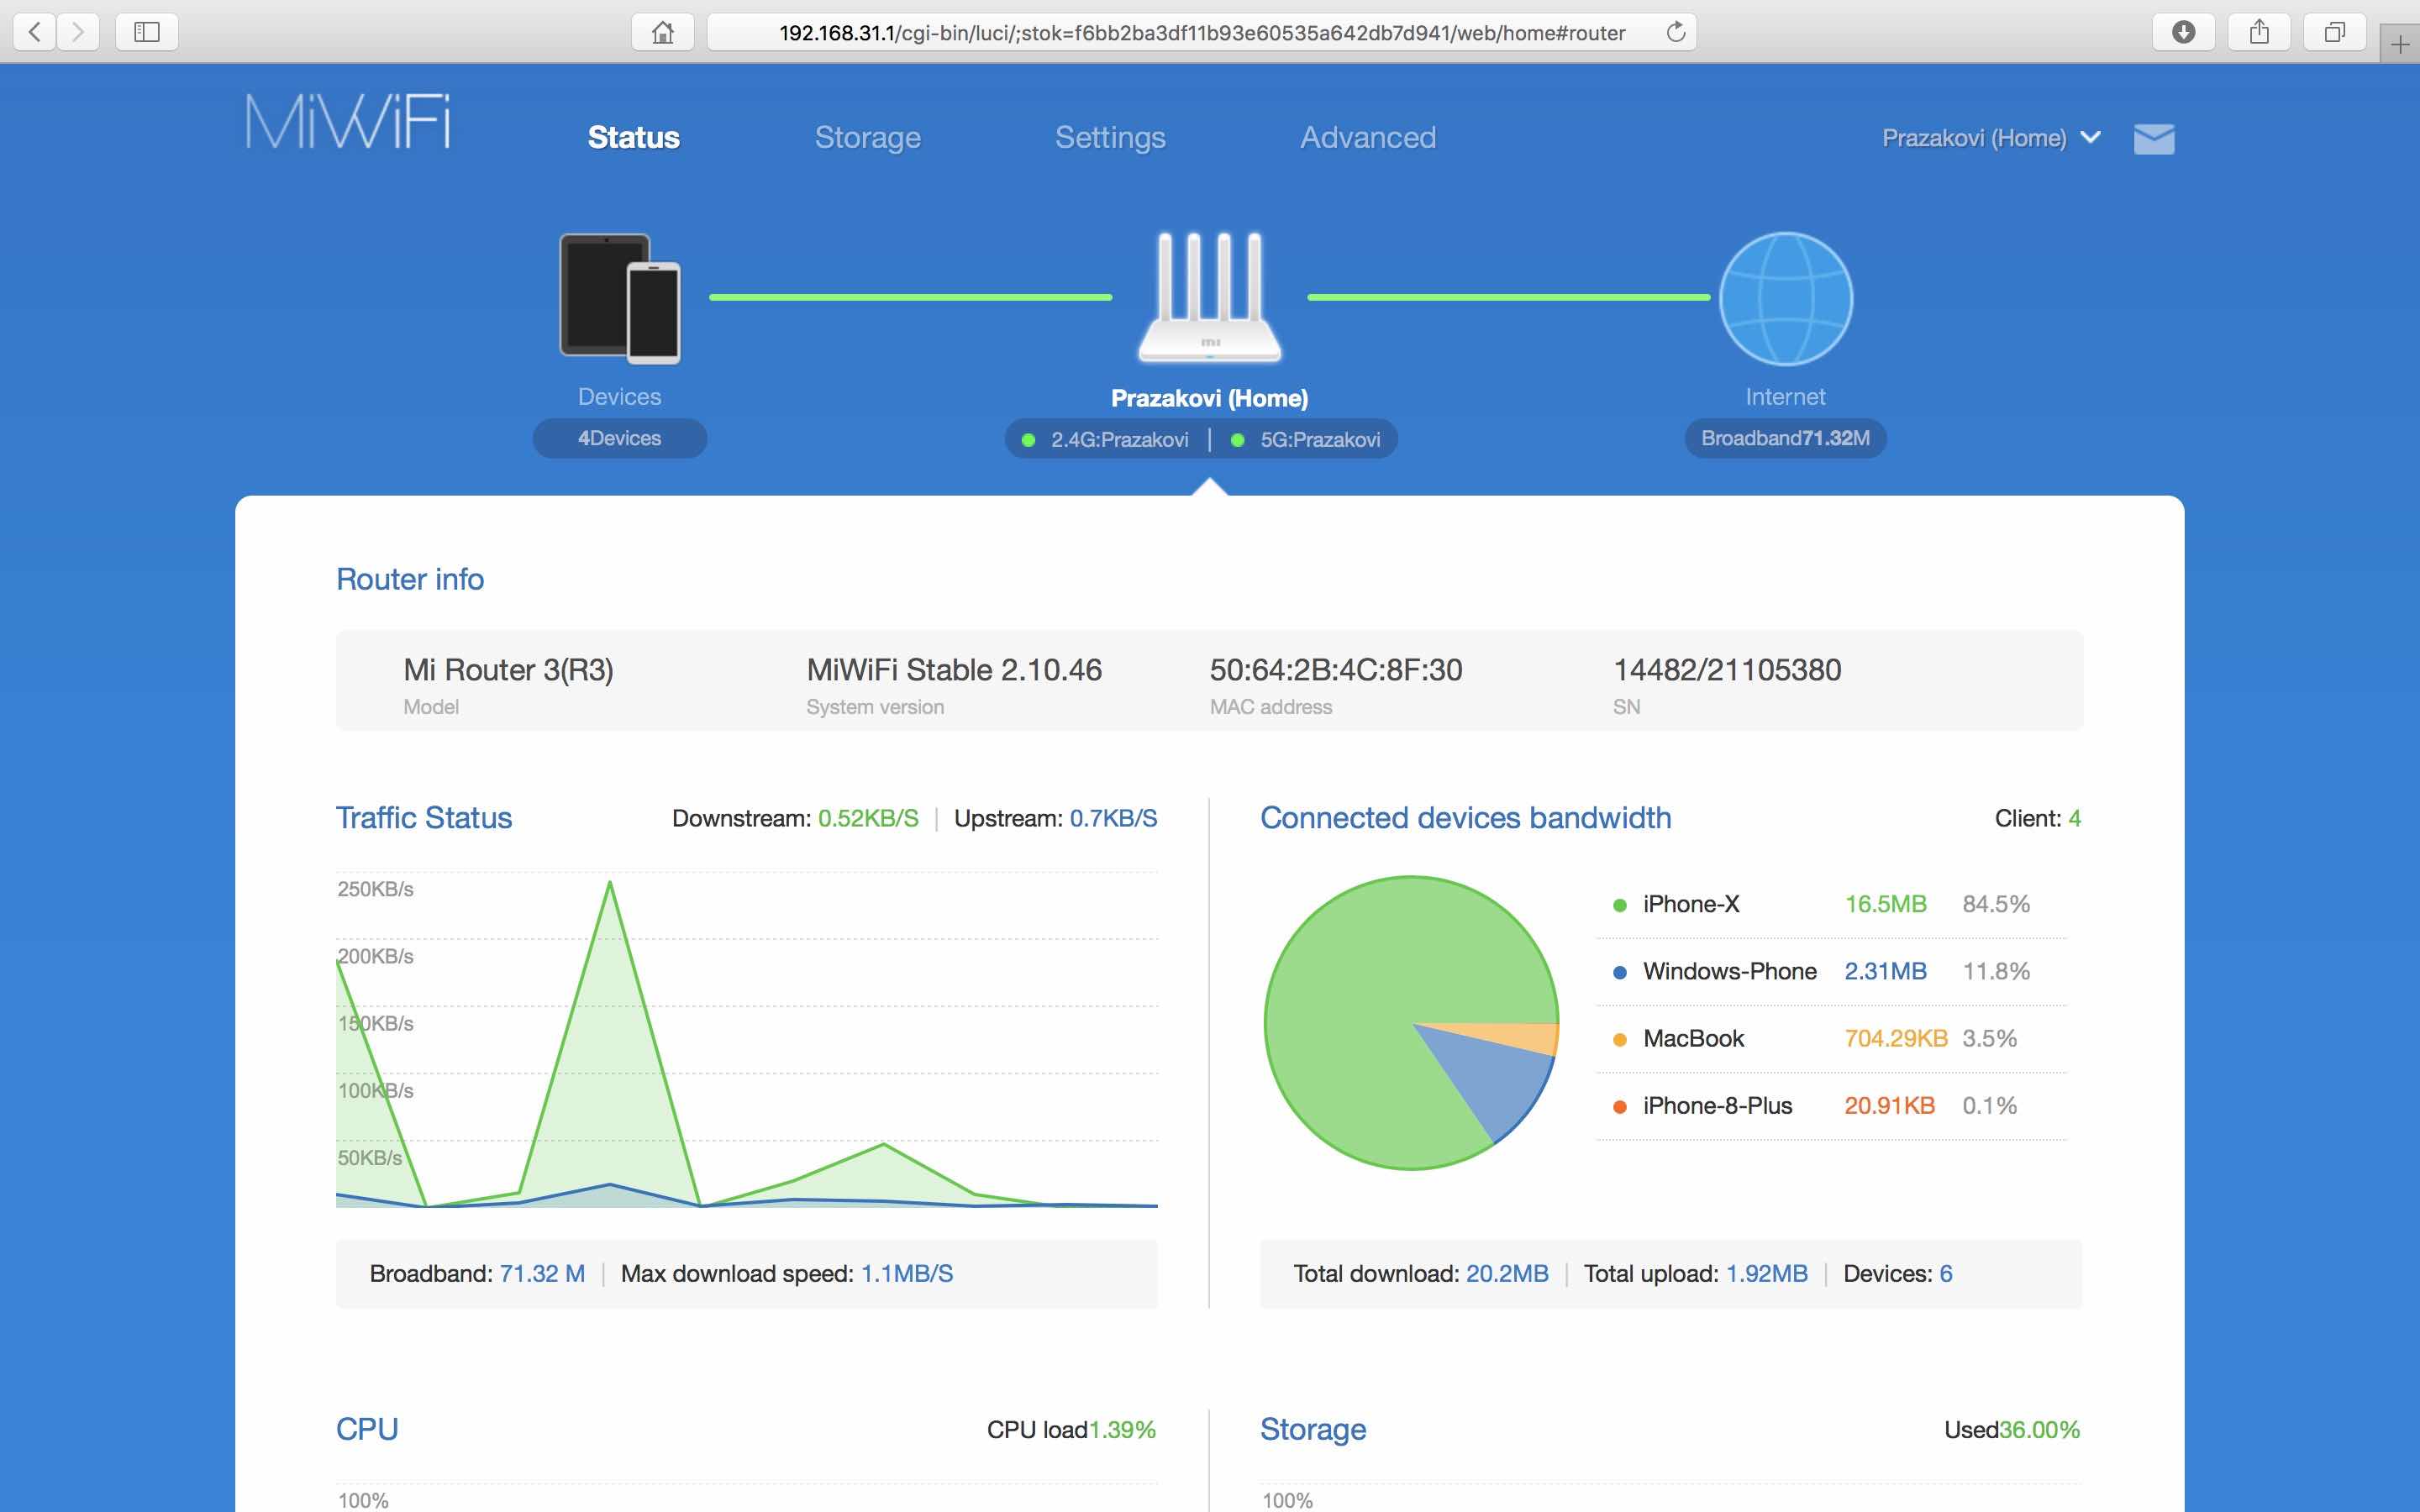Toggle the Safari sidebar button

(147, 32)
